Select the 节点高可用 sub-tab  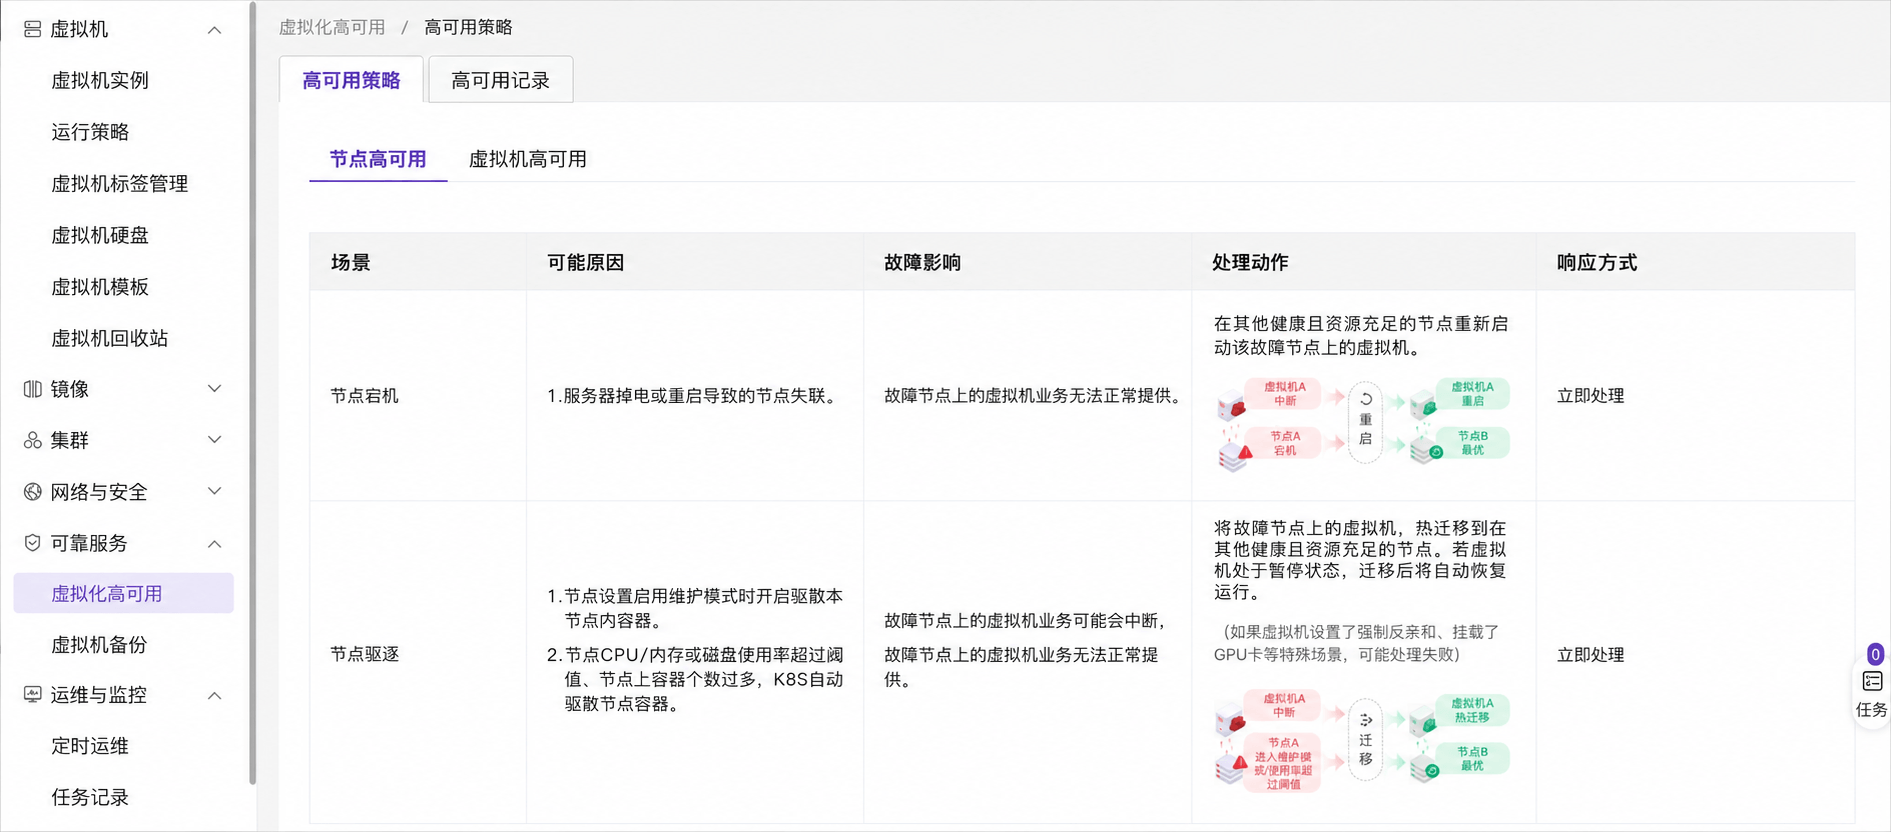[x=378, y=159]
